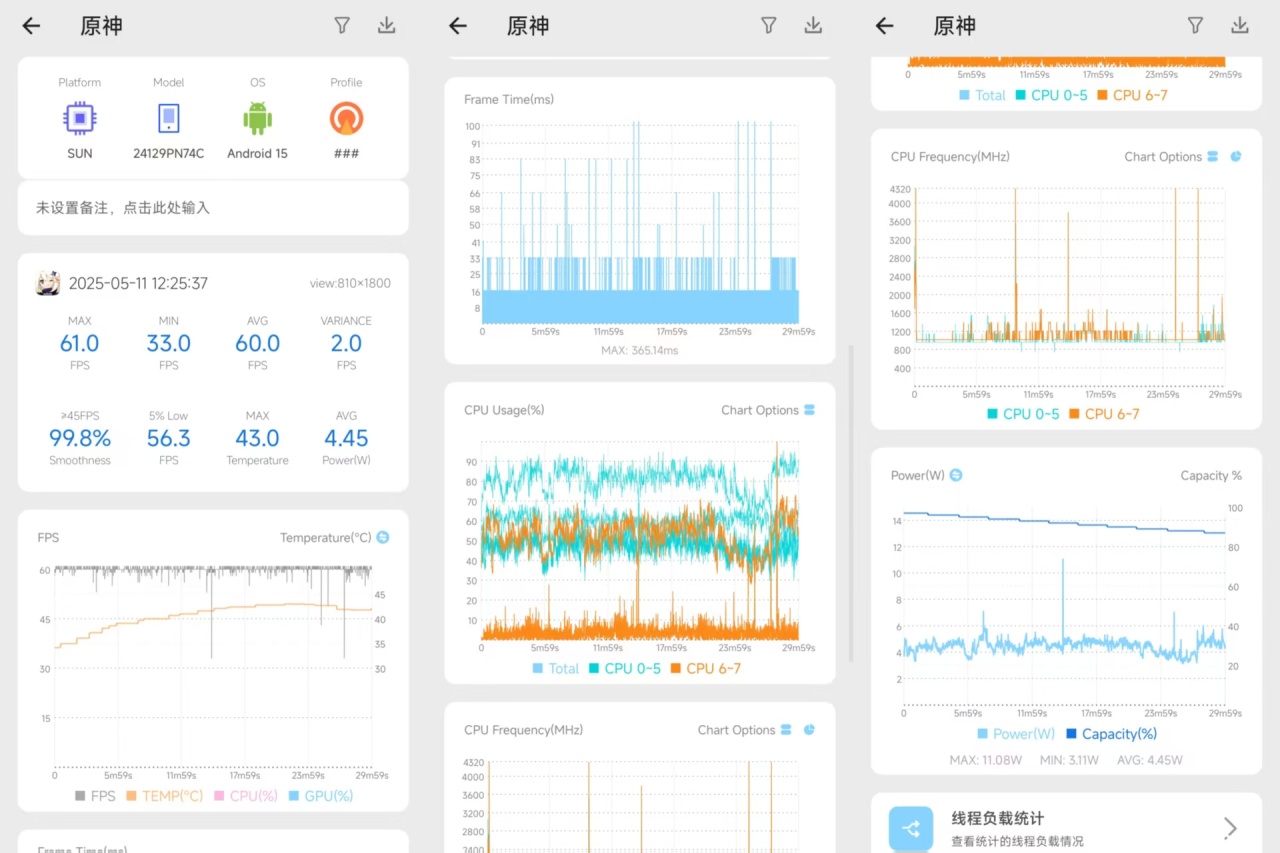
Task: Open the filter funnel in the left 原神 screen
Action: pos(342,26)
